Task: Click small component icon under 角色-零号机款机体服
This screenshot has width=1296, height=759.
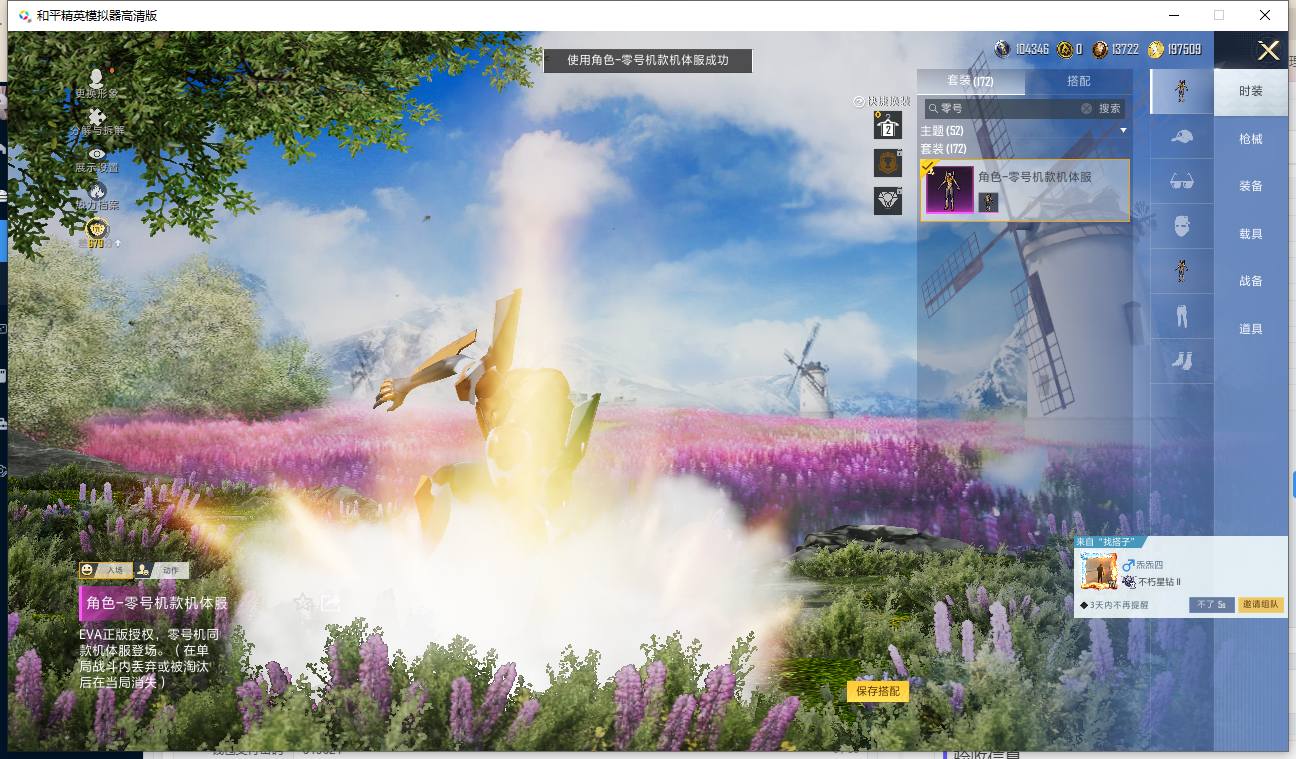Action: tap(988, 202)
